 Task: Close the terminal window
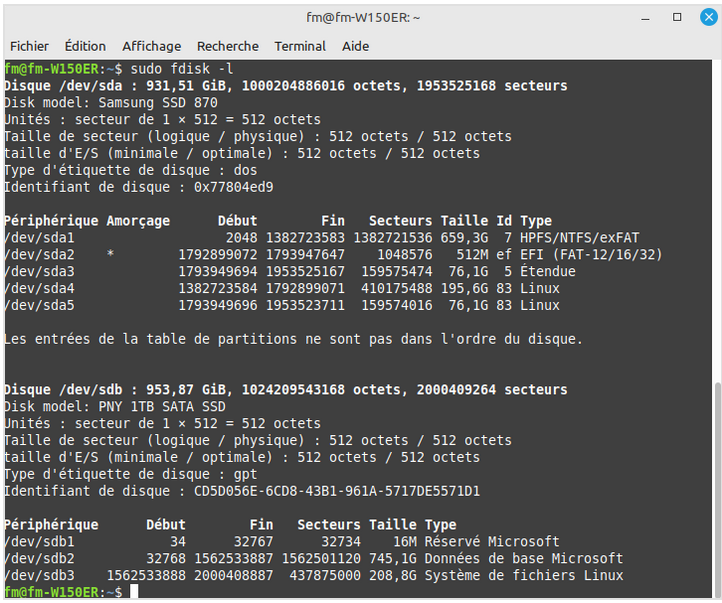tap(709, 17)
